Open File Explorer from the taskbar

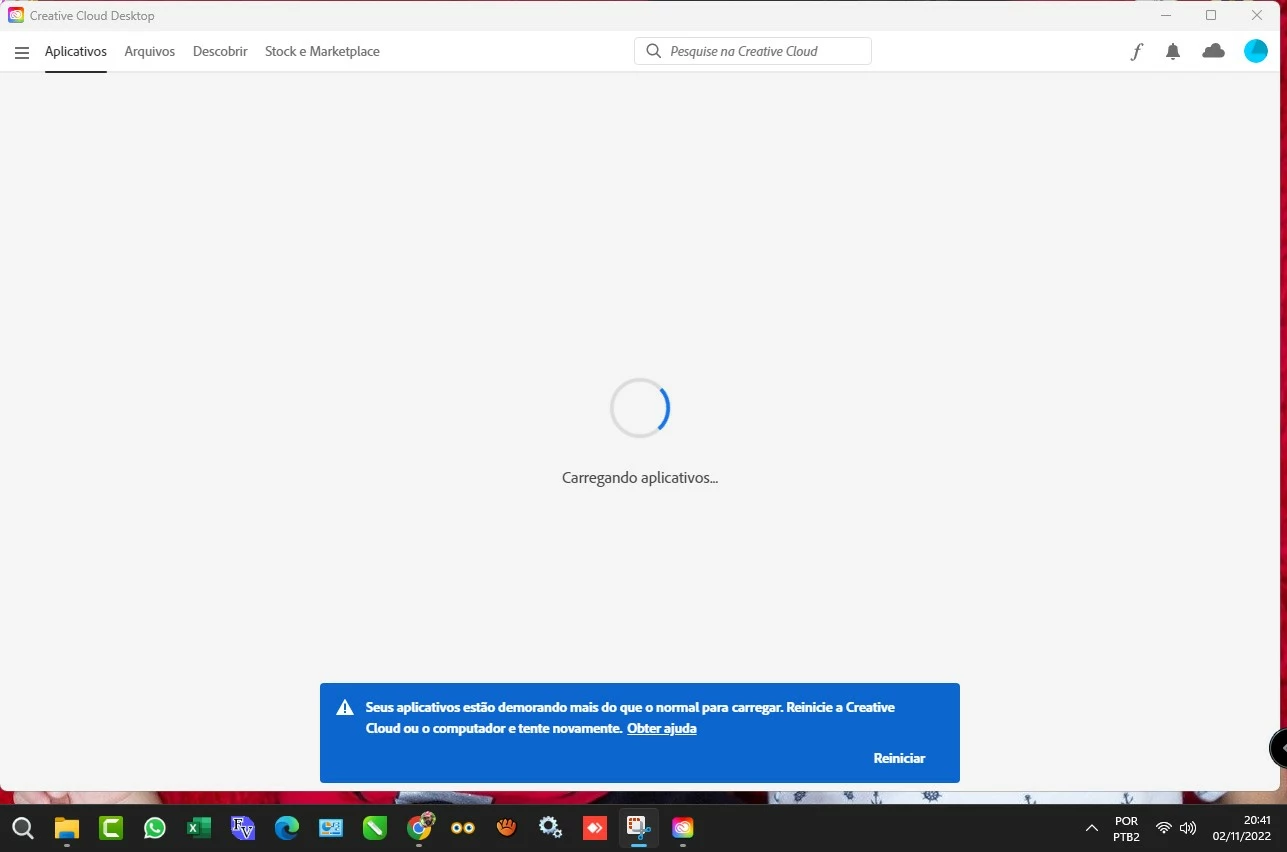pyautogui.click(x=66, y=828)
